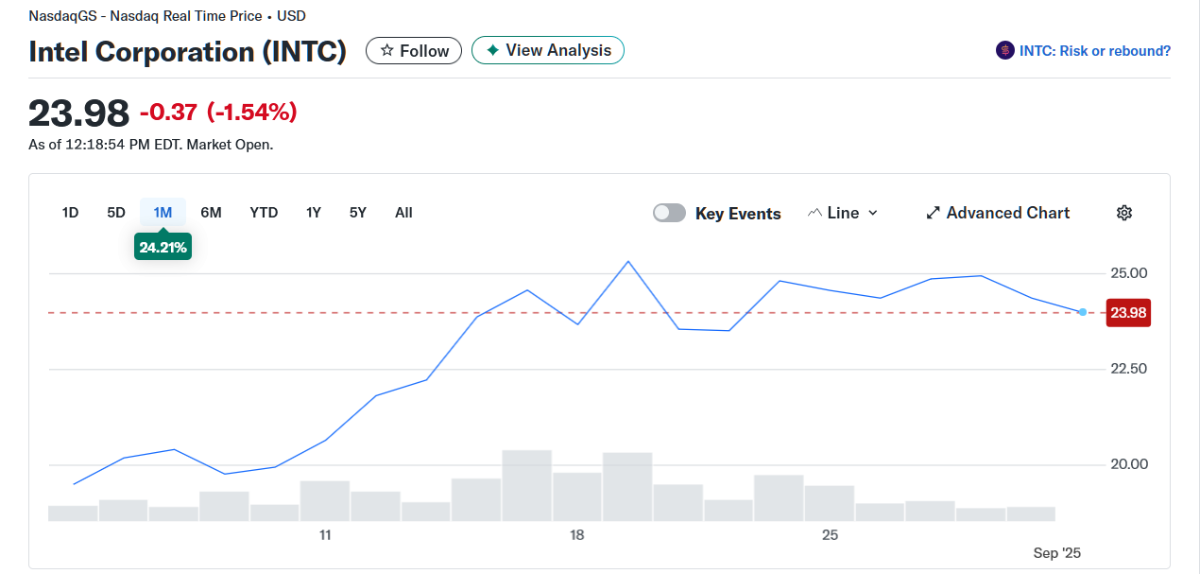Screen dimensions: 1200x574
Task: Click the red 23.98 price label
Action: click(1128, 314)
